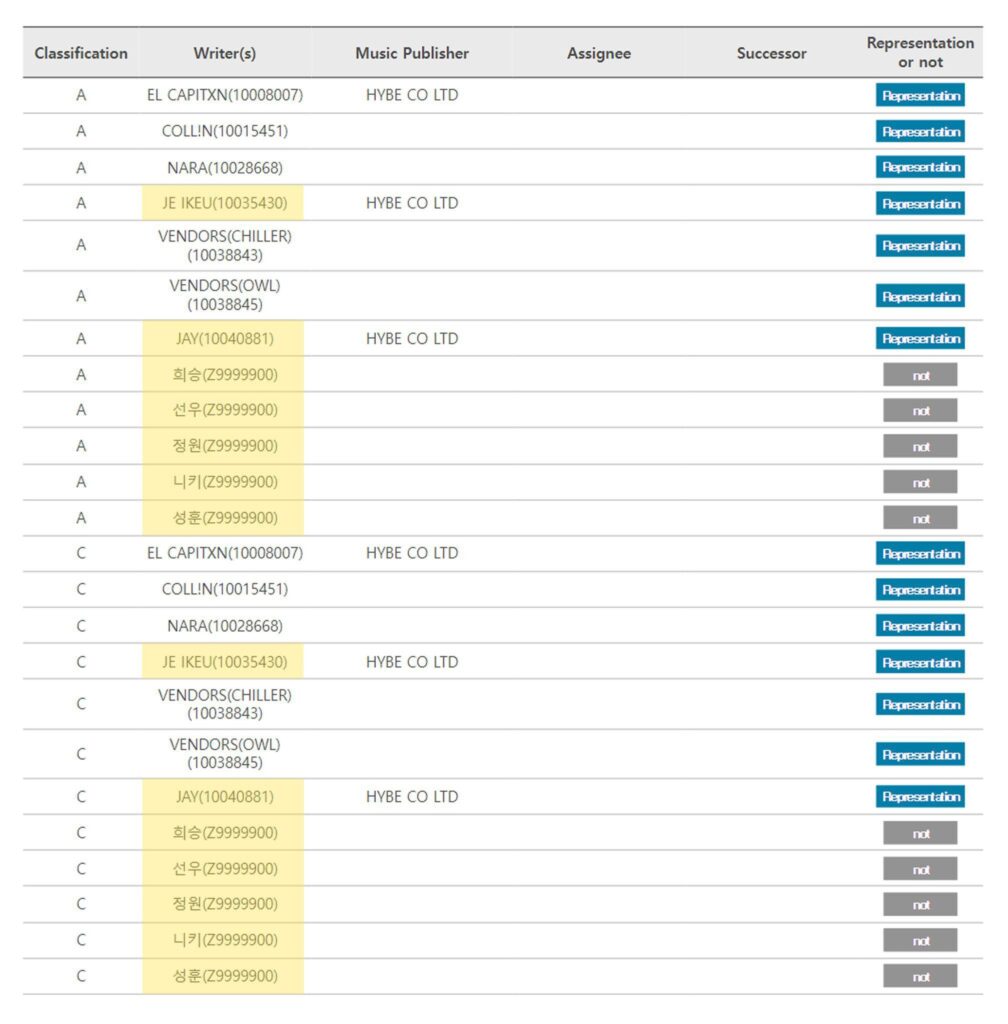This screenshot has width=1008, height=1024.
Task: Select the Representation or not header
Action: click(x=919, y=52)
